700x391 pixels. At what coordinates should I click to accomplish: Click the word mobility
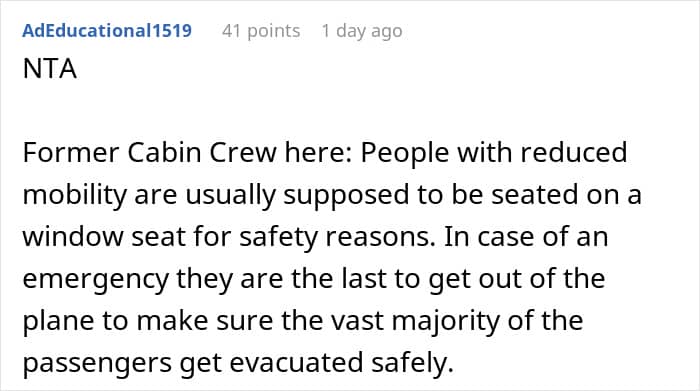pos(75,196)
